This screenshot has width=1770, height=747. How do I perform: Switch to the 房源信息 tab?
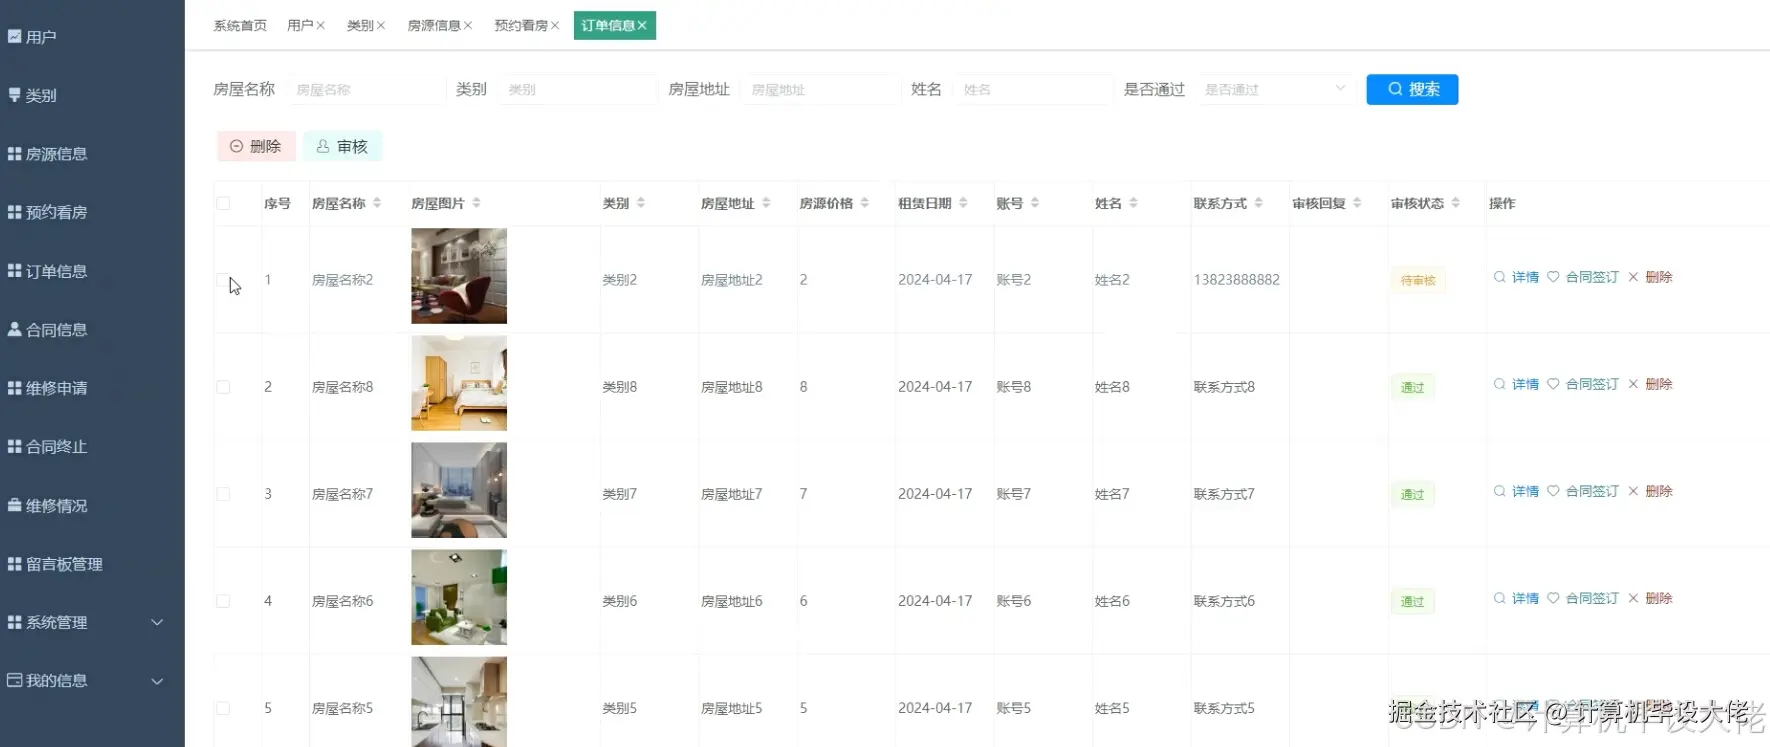coord(434,25)
